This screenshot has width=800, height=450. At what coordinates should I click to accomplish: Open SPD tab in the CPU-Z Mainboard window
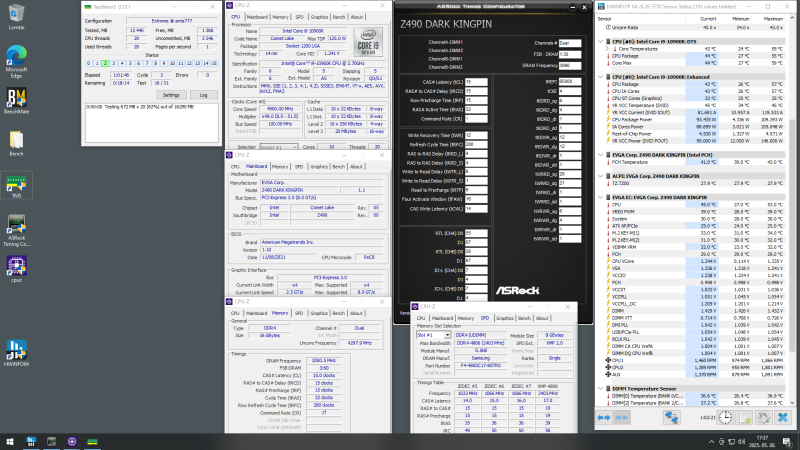pyautogui.click(x=299, y=167)
